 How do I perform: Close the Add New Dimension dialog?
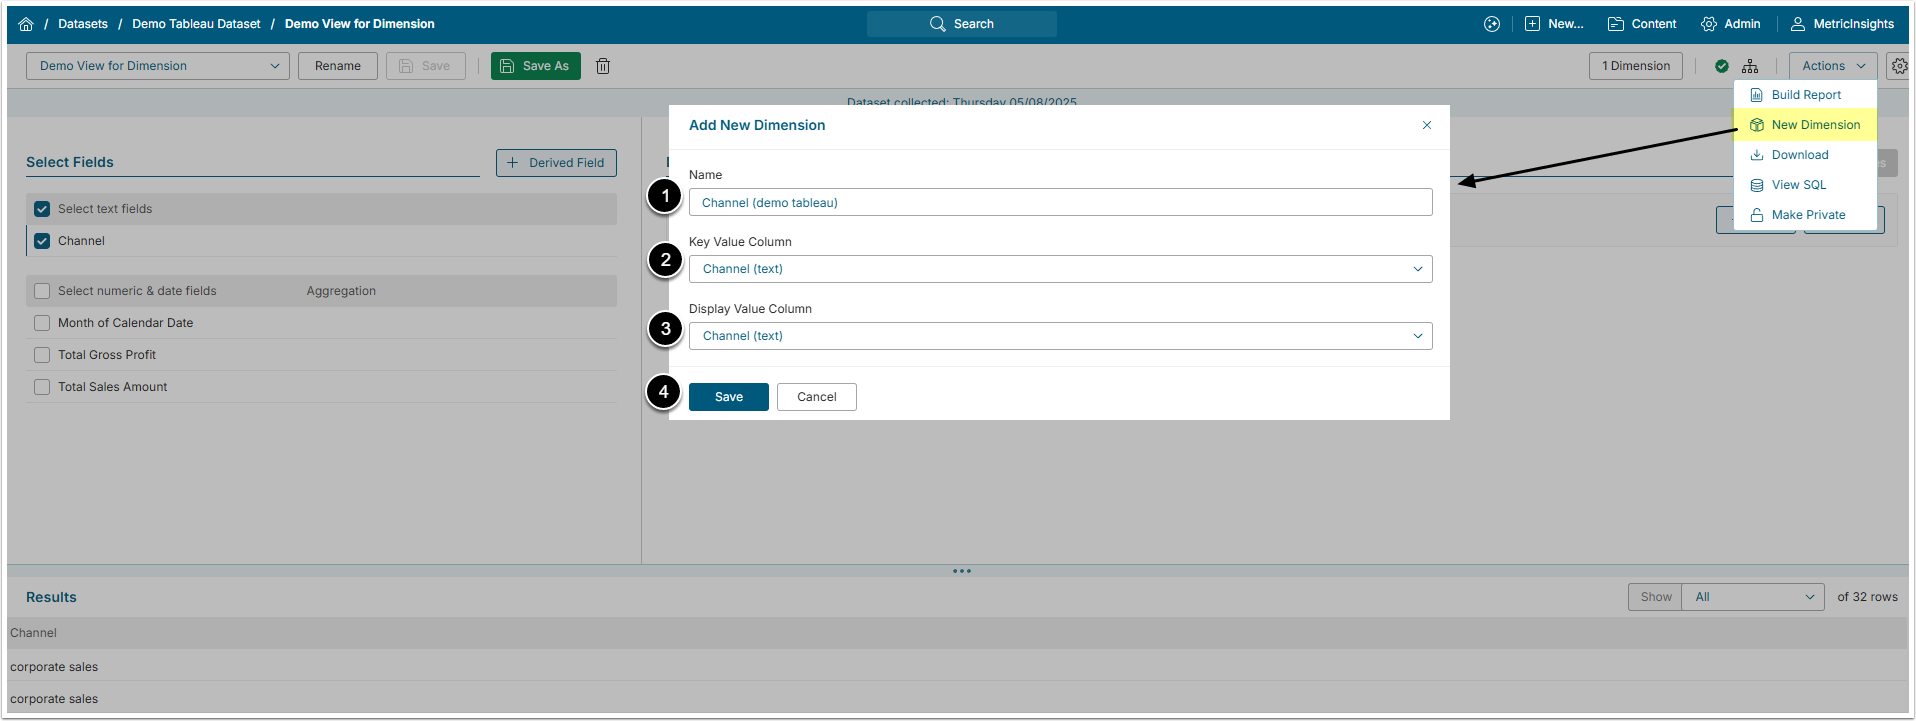pos(1427,125)
